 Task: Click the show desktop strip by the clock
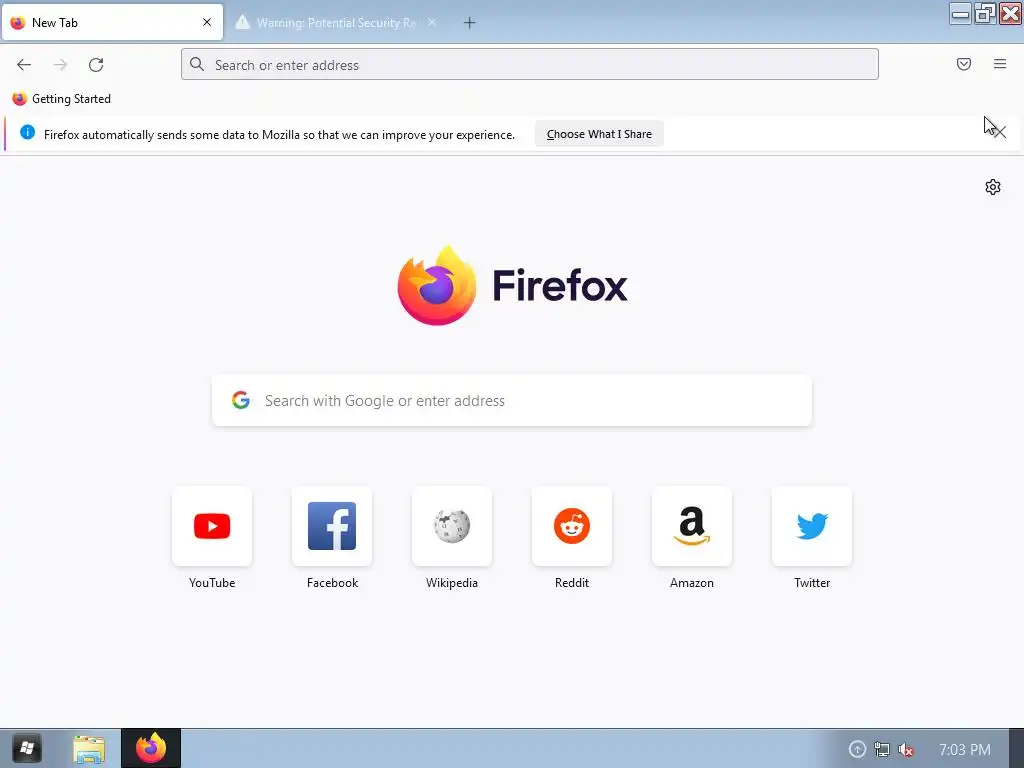click(1017, 748)
